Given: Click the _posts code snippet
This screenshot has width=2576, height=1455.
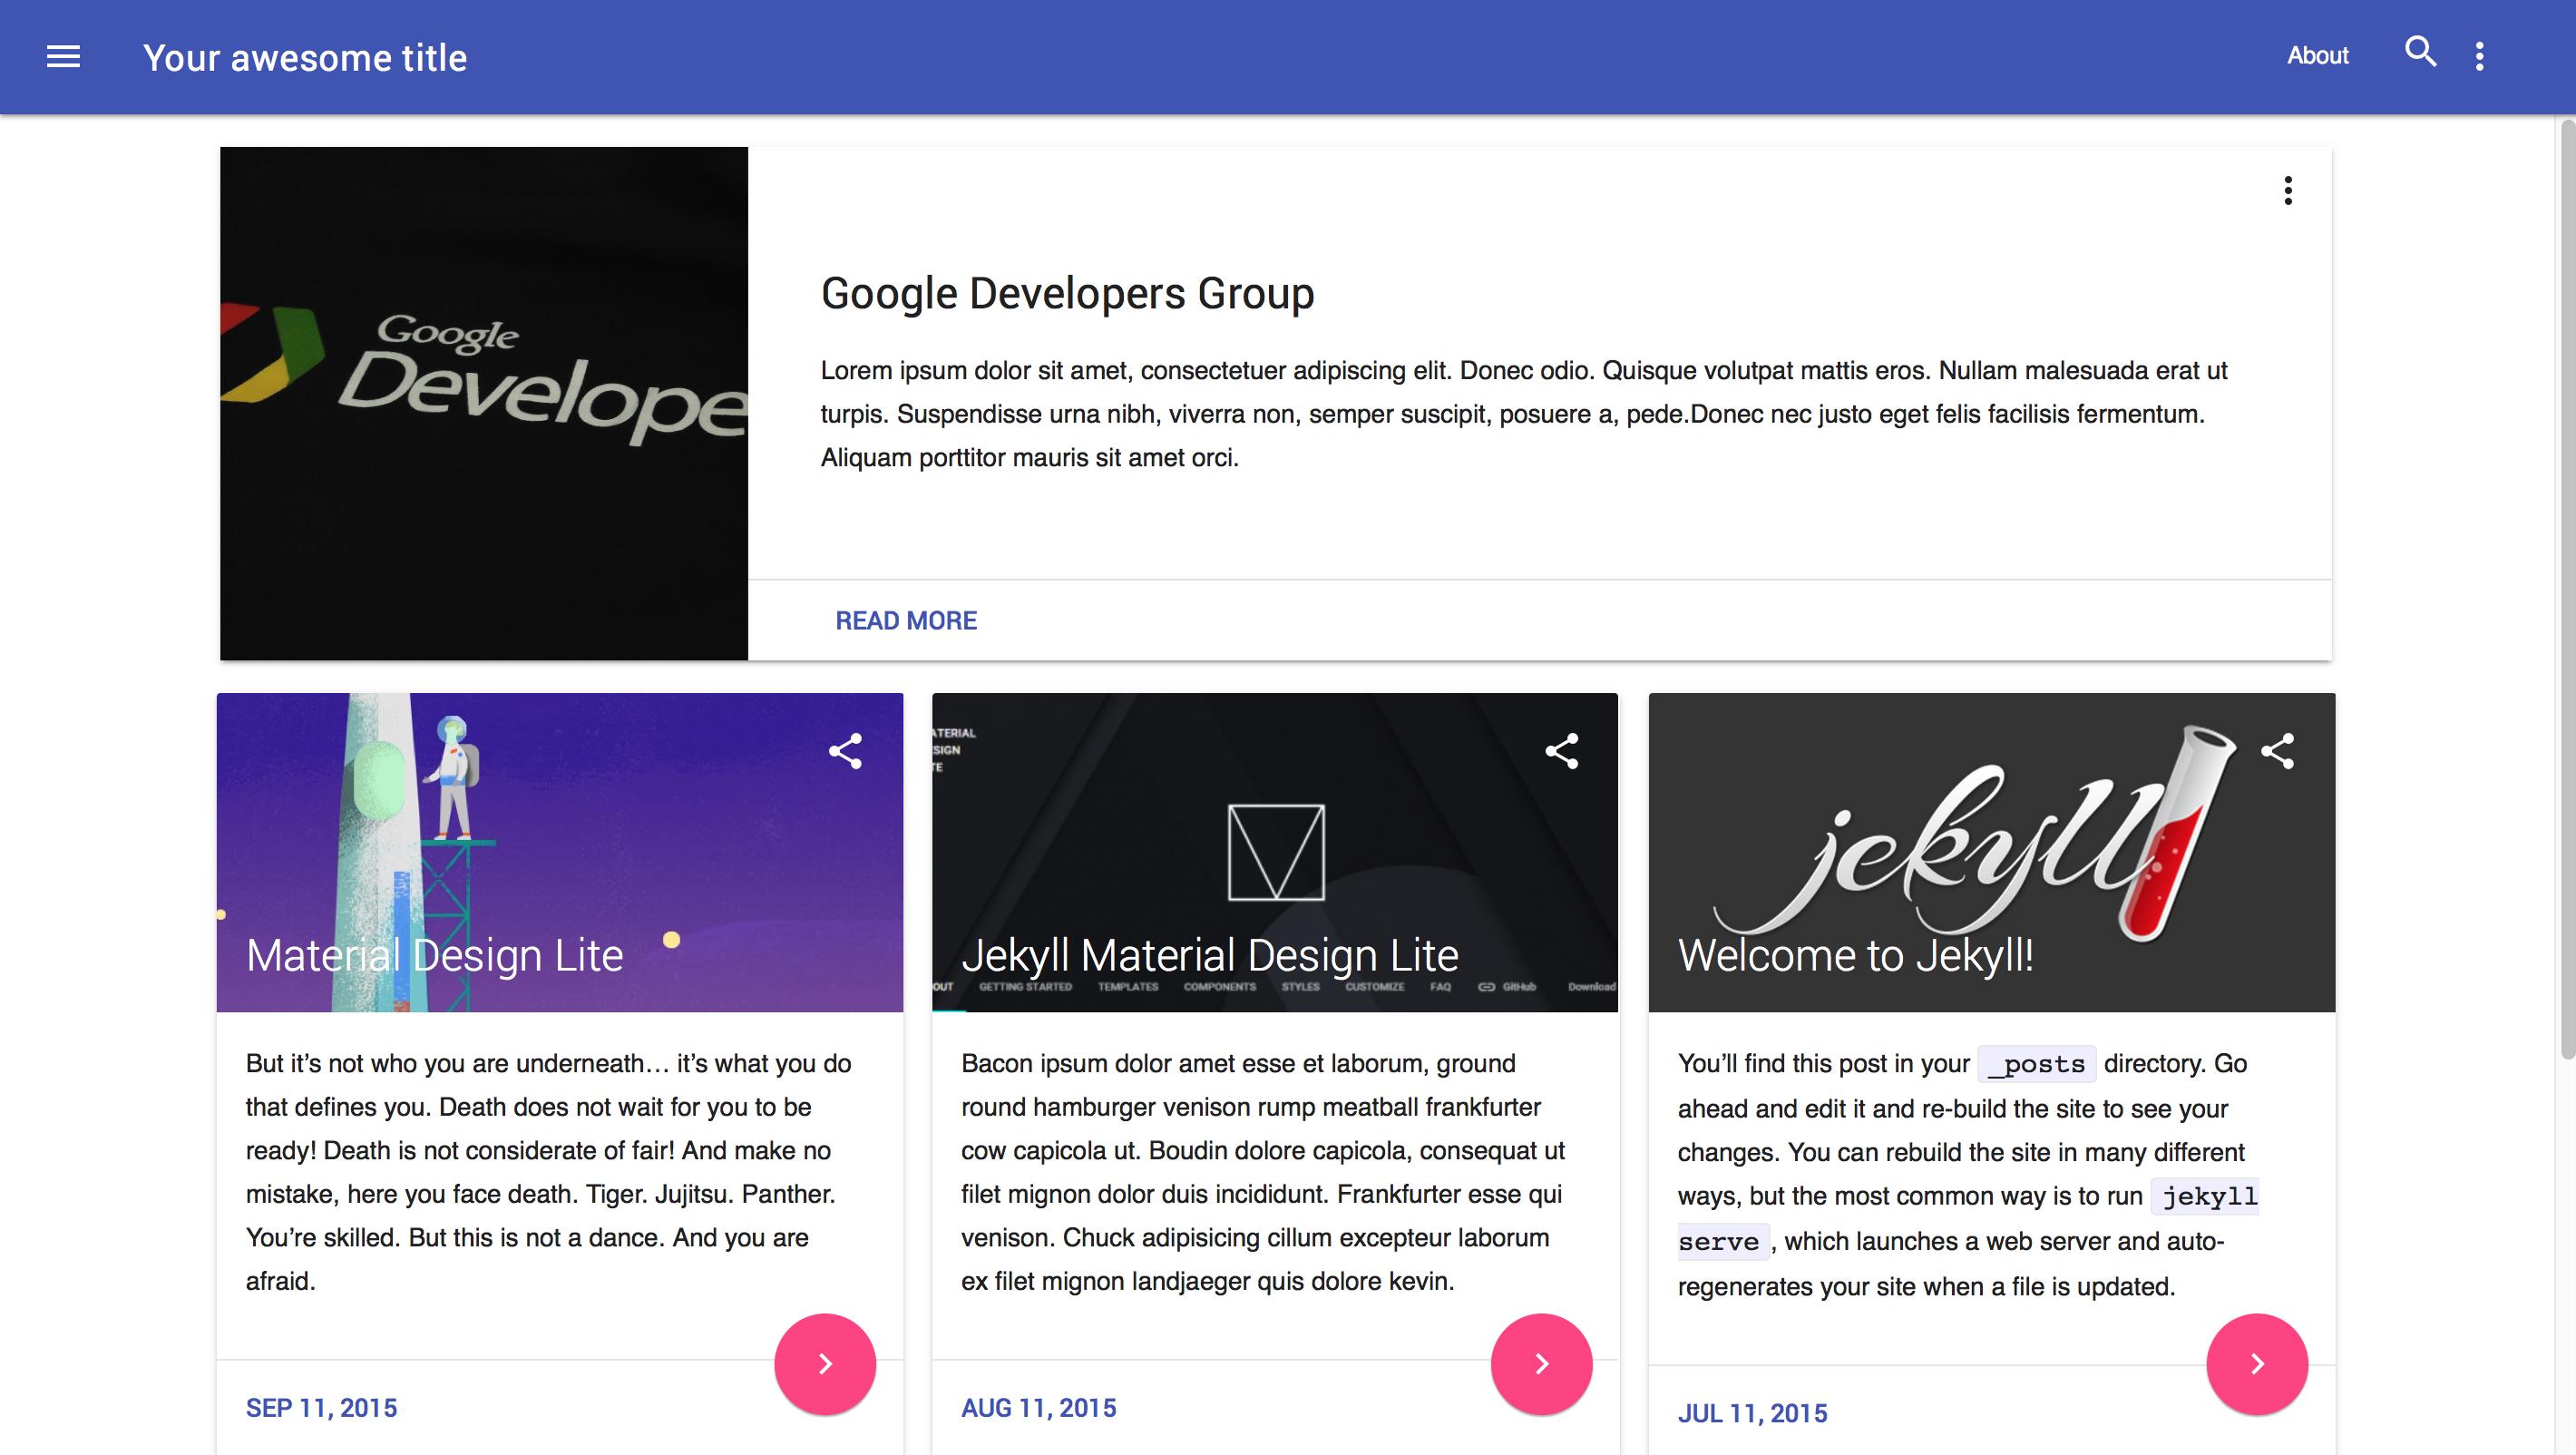Looking at the screenshot, I should [2037, 1064].
